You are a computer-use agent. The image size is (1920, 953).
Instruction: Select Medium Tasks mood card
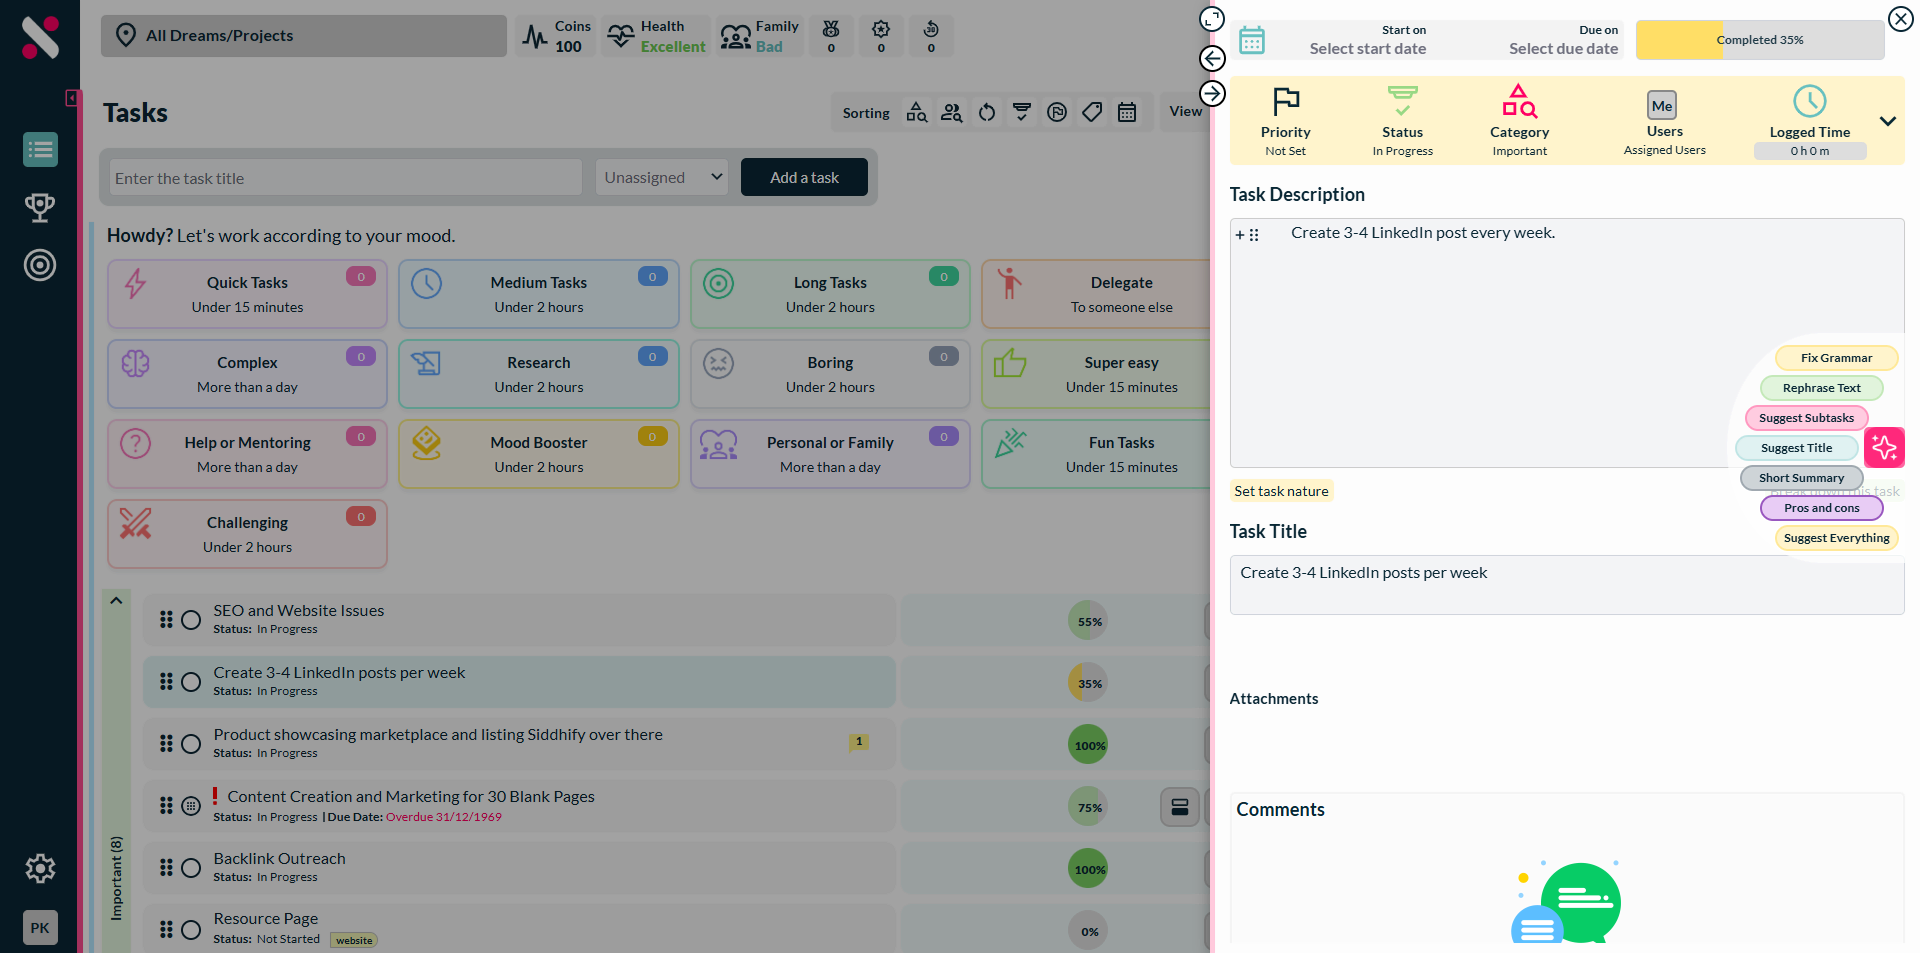(539, 294)
